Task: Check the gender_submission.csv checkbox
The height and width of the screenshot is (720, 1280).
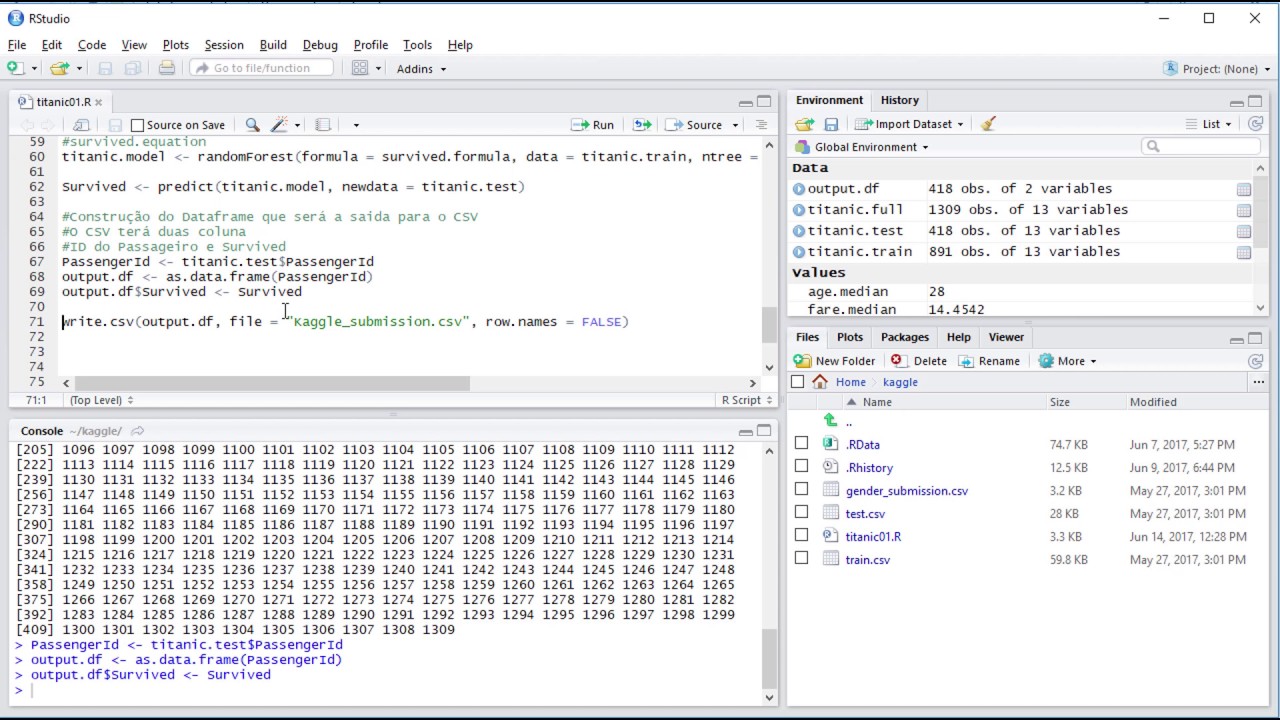Action: pyautogui.click(x=801, y=490)
